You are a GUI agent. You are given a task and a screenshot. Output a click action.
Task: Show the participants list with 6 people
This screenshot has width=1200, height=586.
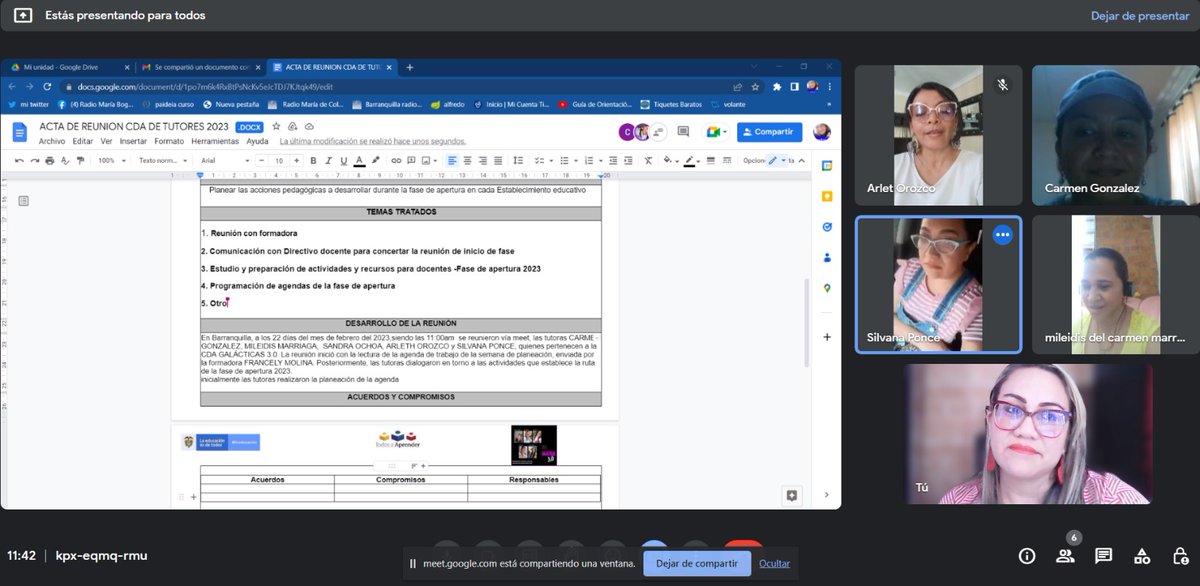[1066, 555]
